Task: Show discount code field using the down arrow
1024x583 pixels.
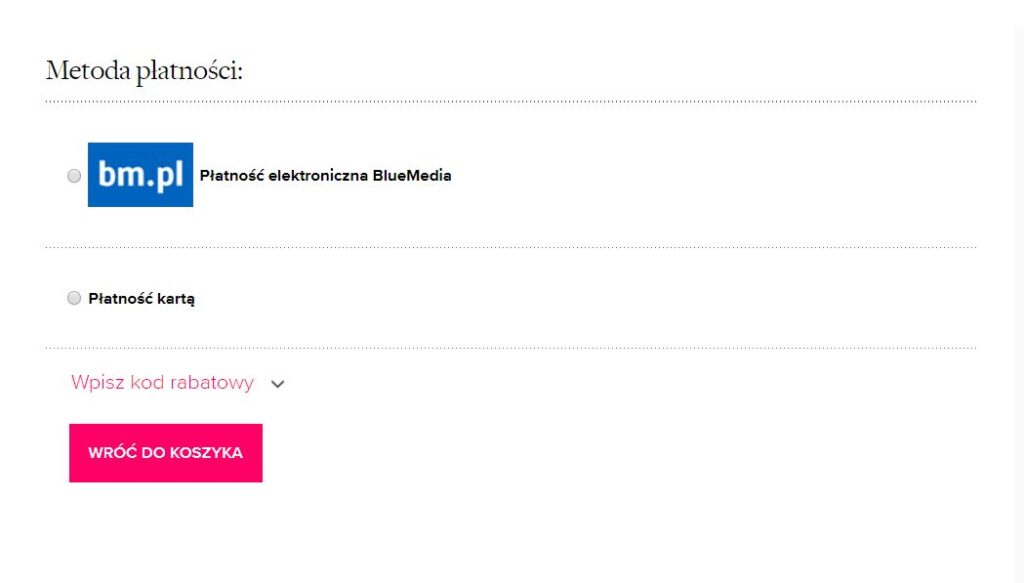Action: coord(278,384)
